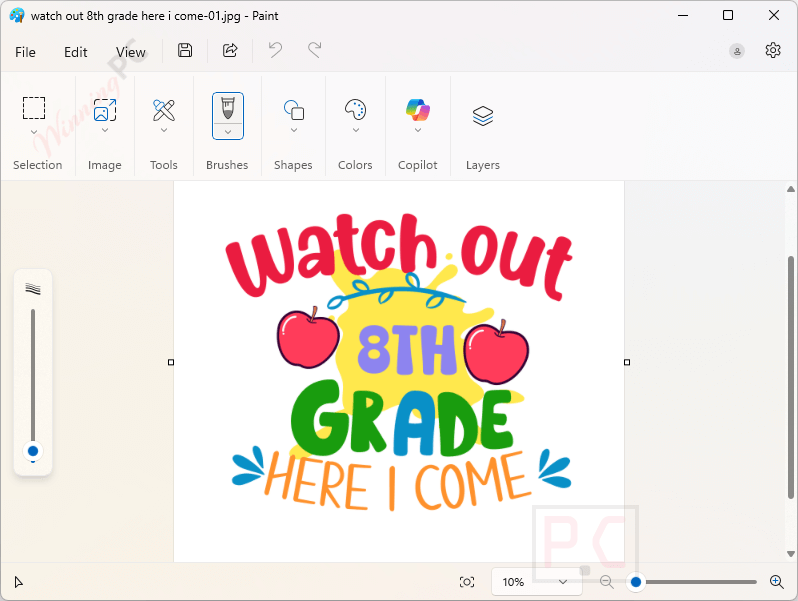The height and width of the screenshot is (601, 798).
Task: Click the zoom slider handle
Action: [636, 582]
